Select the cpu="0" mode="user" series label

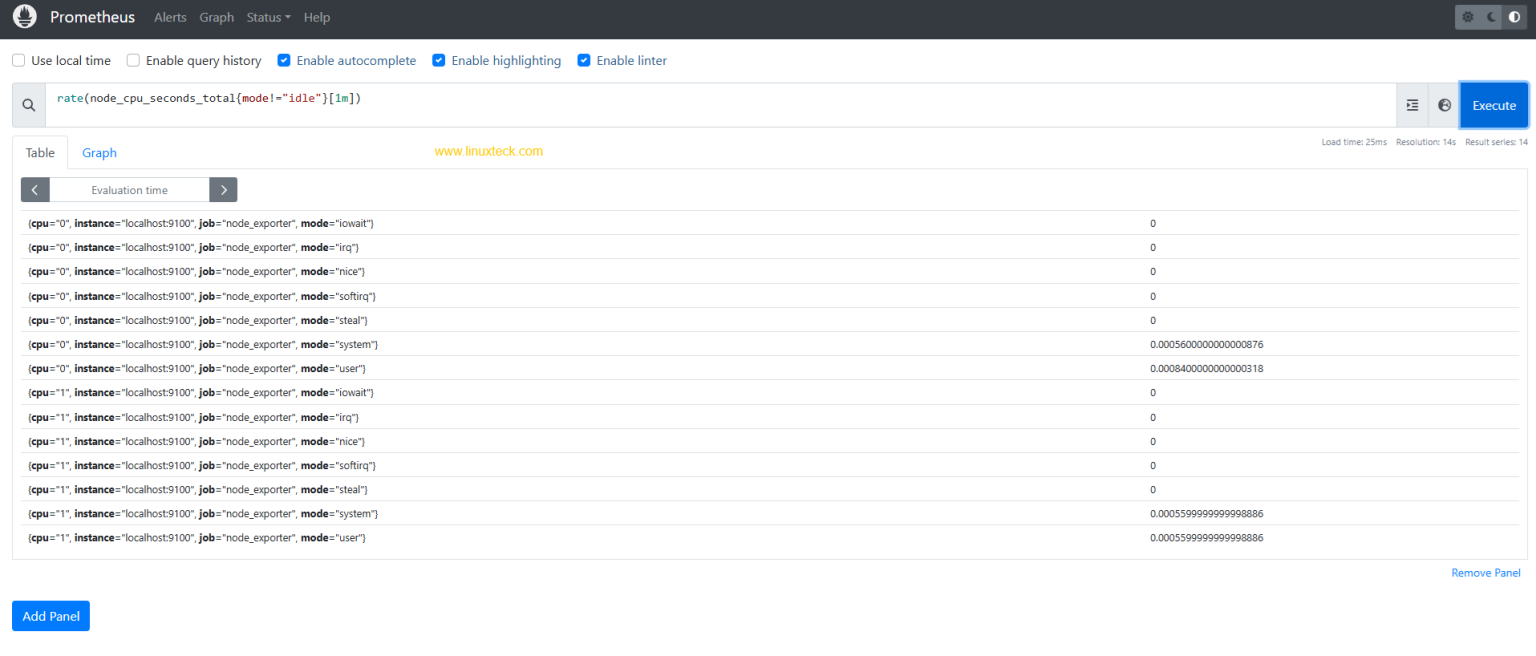[x=197, y=369]
